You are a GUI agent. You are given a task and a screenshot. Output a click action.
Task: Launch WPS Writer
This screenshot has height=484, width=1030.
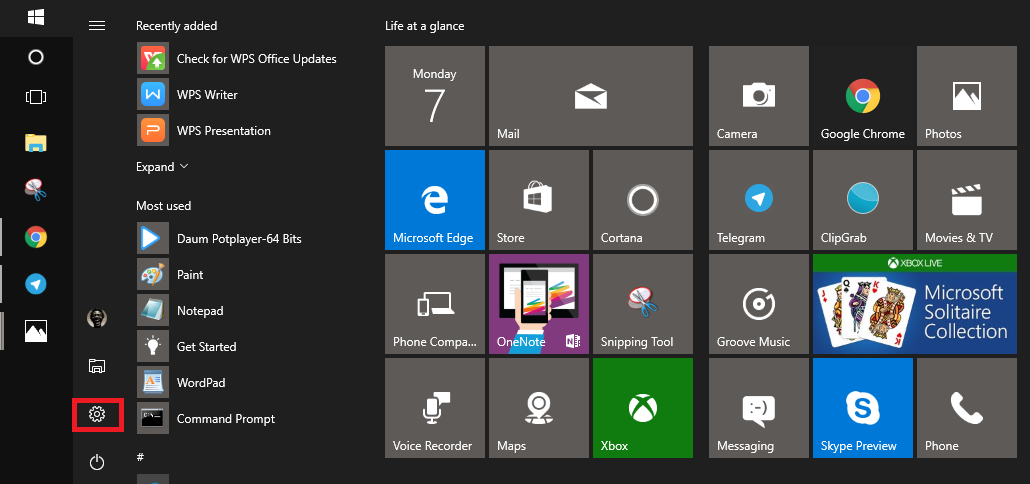click(x=188, y=95)
